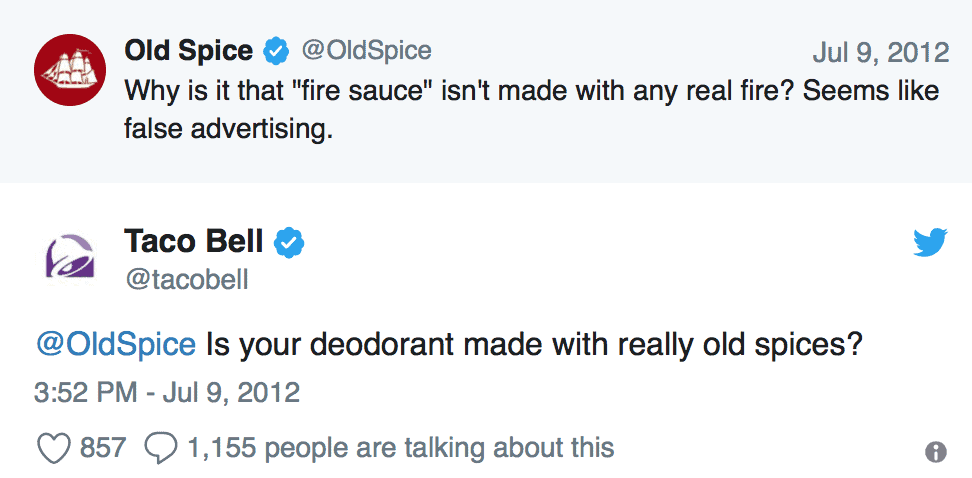Open the @OldSpice mention link
The image size is (972, 478).
[115, 345]
